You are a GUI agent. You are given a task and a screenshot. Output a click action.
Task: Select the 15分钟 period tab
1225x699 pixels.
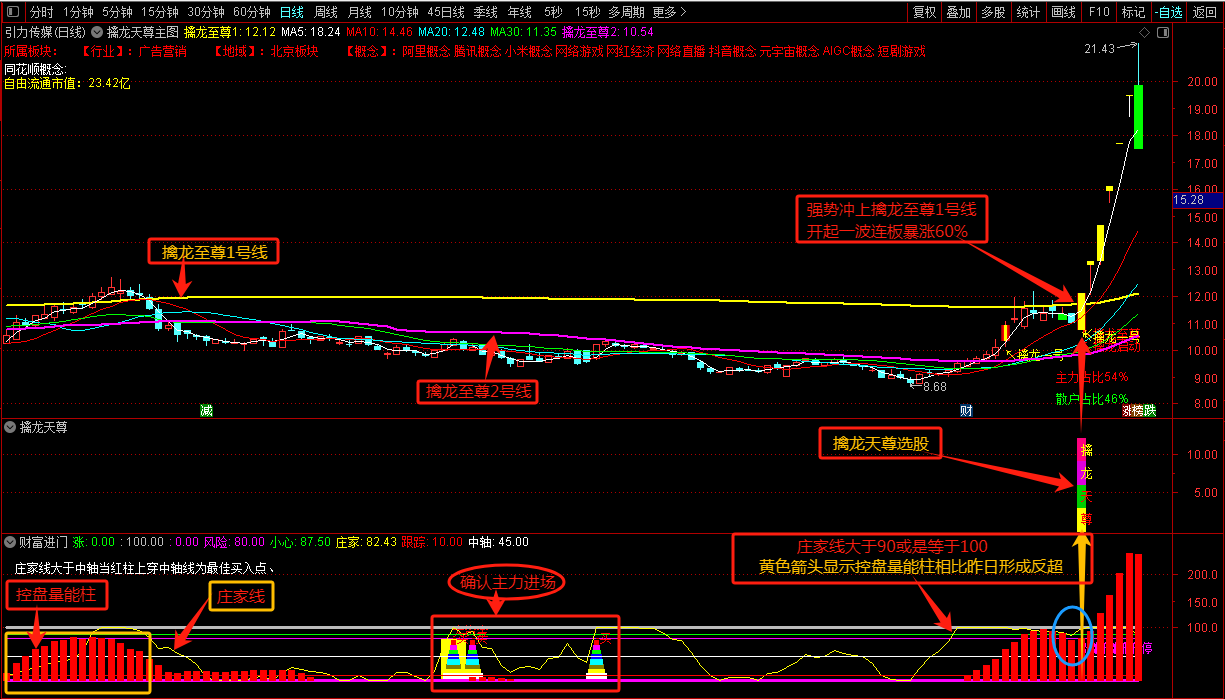pos(159,12)
